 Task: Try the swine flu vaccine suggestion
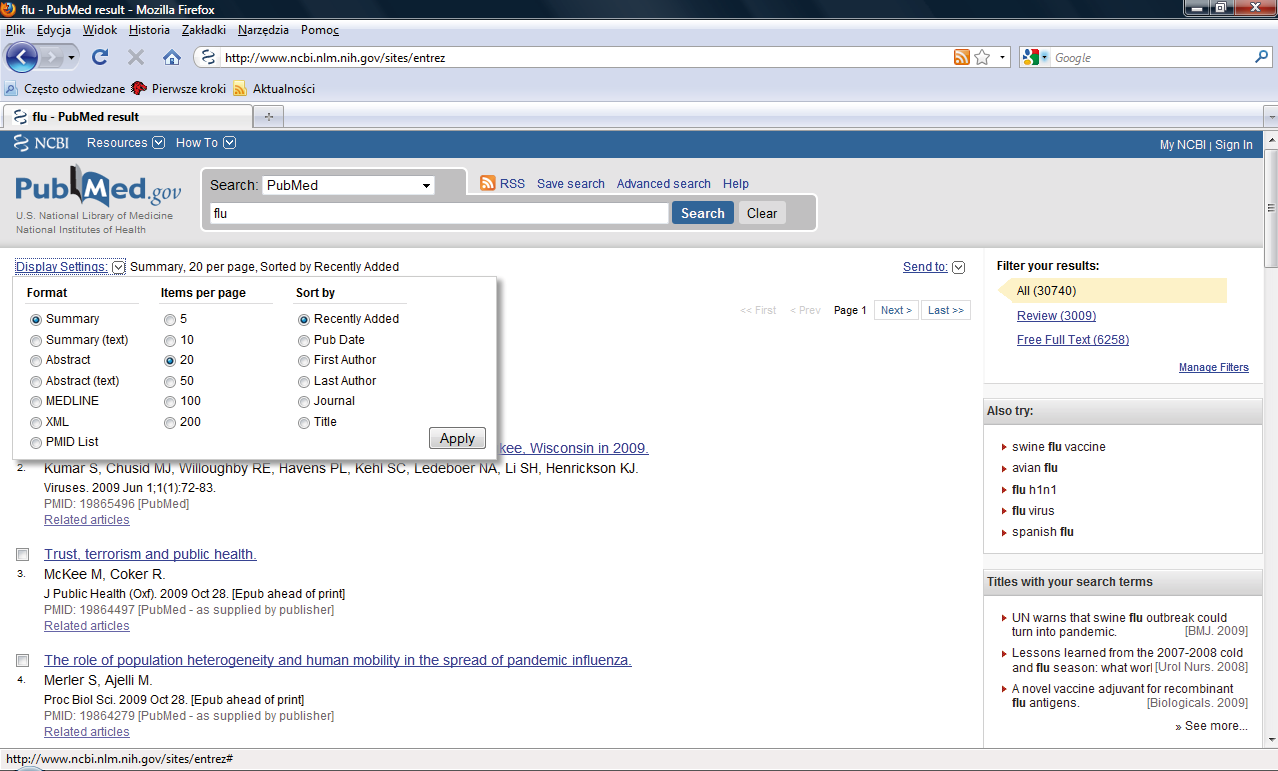[x=1059, y=447]
